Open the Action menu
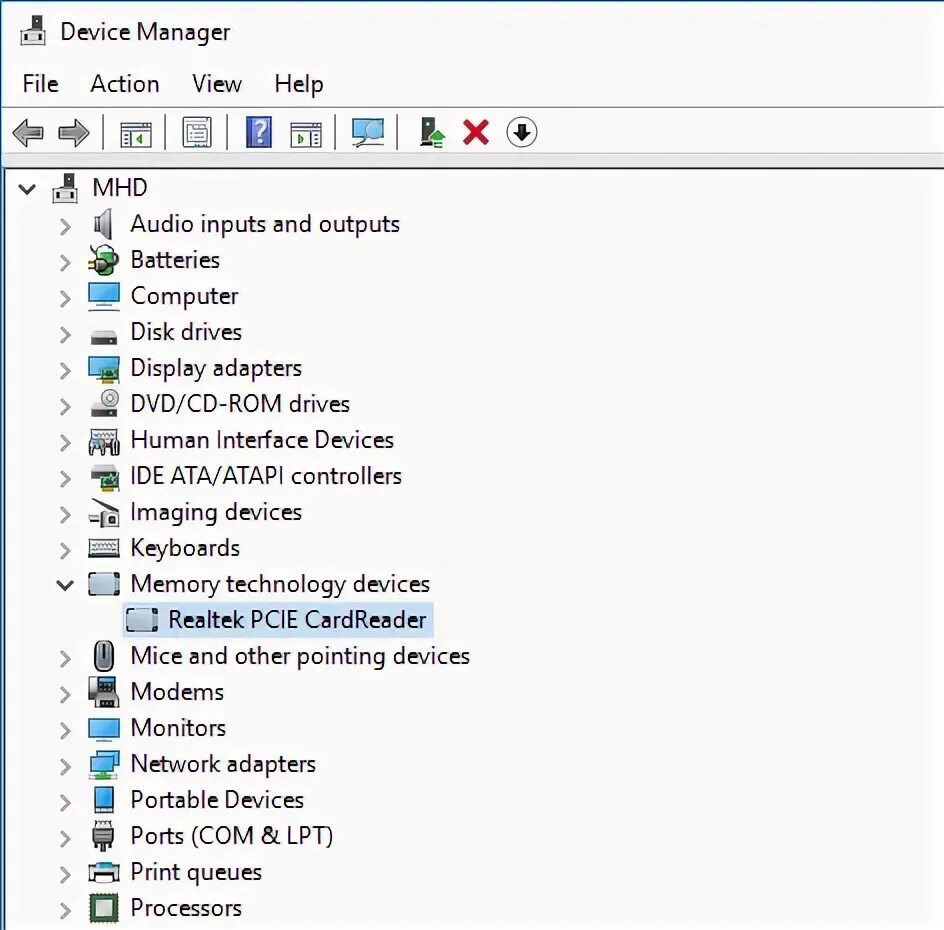This screenshot has width=944, height=930. click(x=125, y=84)
